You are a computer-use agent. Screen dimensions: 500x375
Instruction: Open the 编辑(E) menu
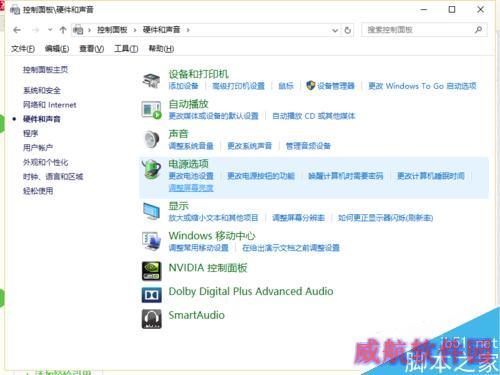tap(57, 49)
